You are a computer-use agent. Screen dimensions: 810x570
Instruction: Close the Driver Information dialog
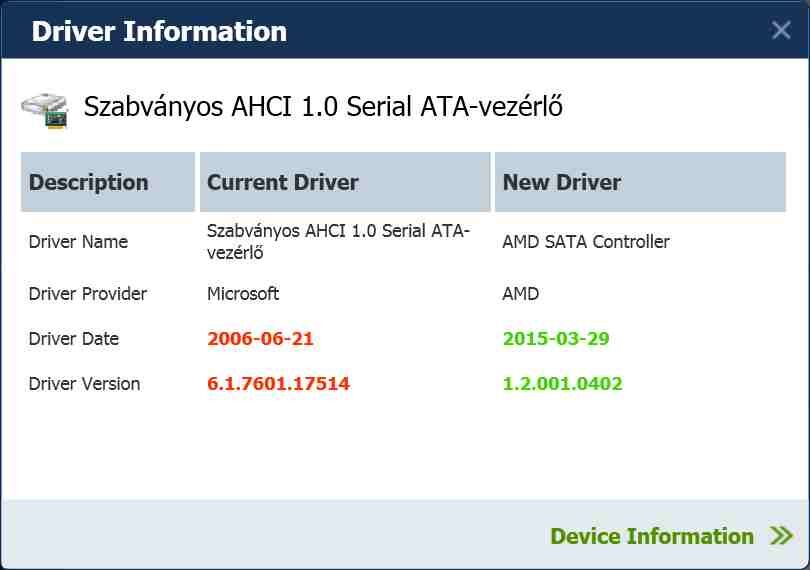click(x=781, y=30)
